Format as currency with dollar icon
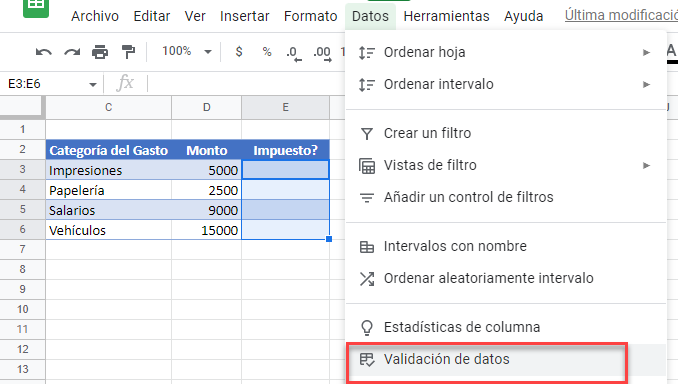This screenshot has width=678, height=384. tap(239, 52)
